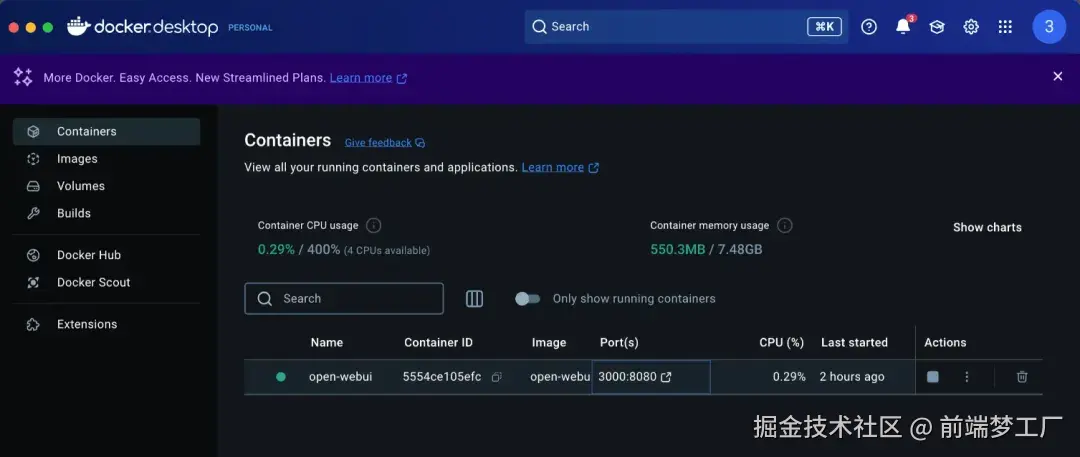Screen dimensions: 1080x457
Task: Sort by Name column header
Action: [x=326, y=343]
